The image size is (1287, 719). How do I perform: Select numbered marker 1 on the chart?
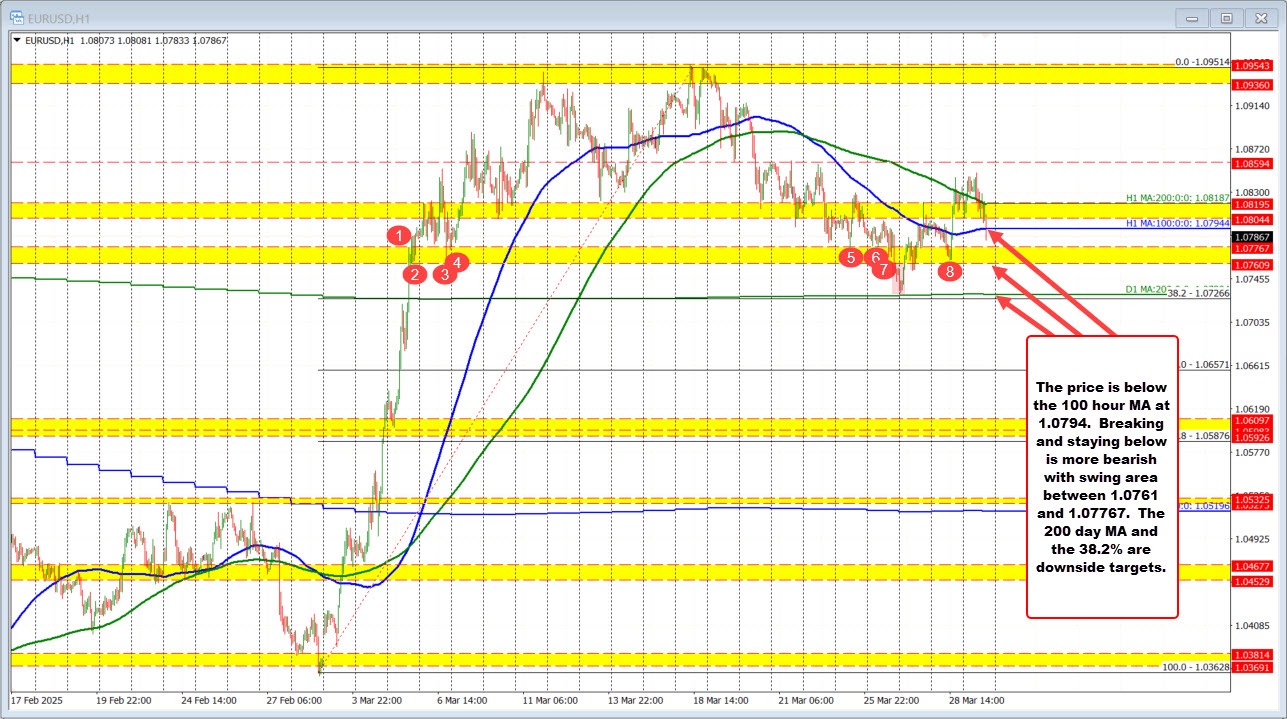point(401,236)
